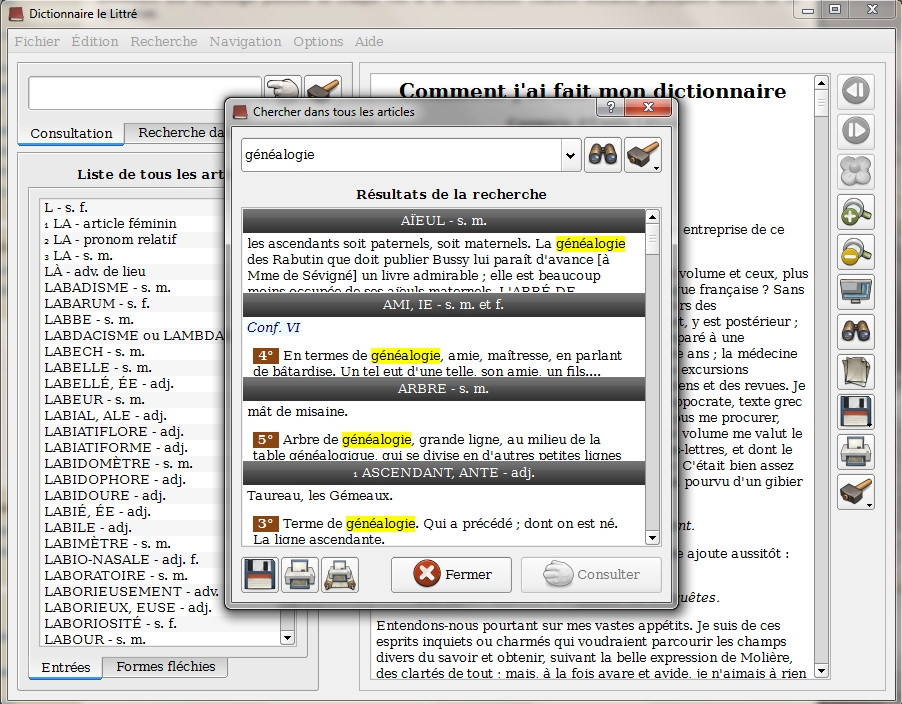This screenshot has width=902, height=704.
Task: Select the ASCENDANT, ANTE - adj. result header
Action: [444, 473]
